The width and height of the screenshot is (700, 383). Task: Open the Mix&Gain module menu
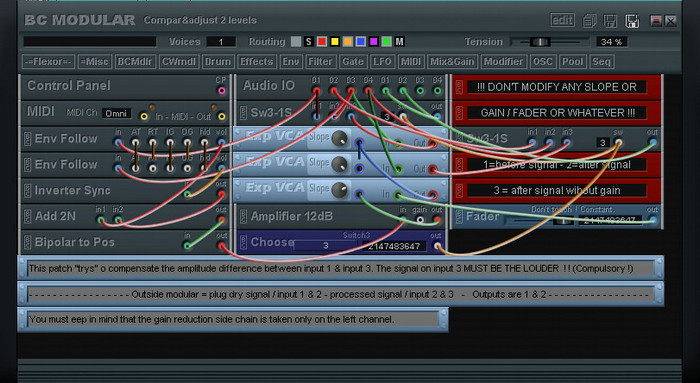[453, 62]
